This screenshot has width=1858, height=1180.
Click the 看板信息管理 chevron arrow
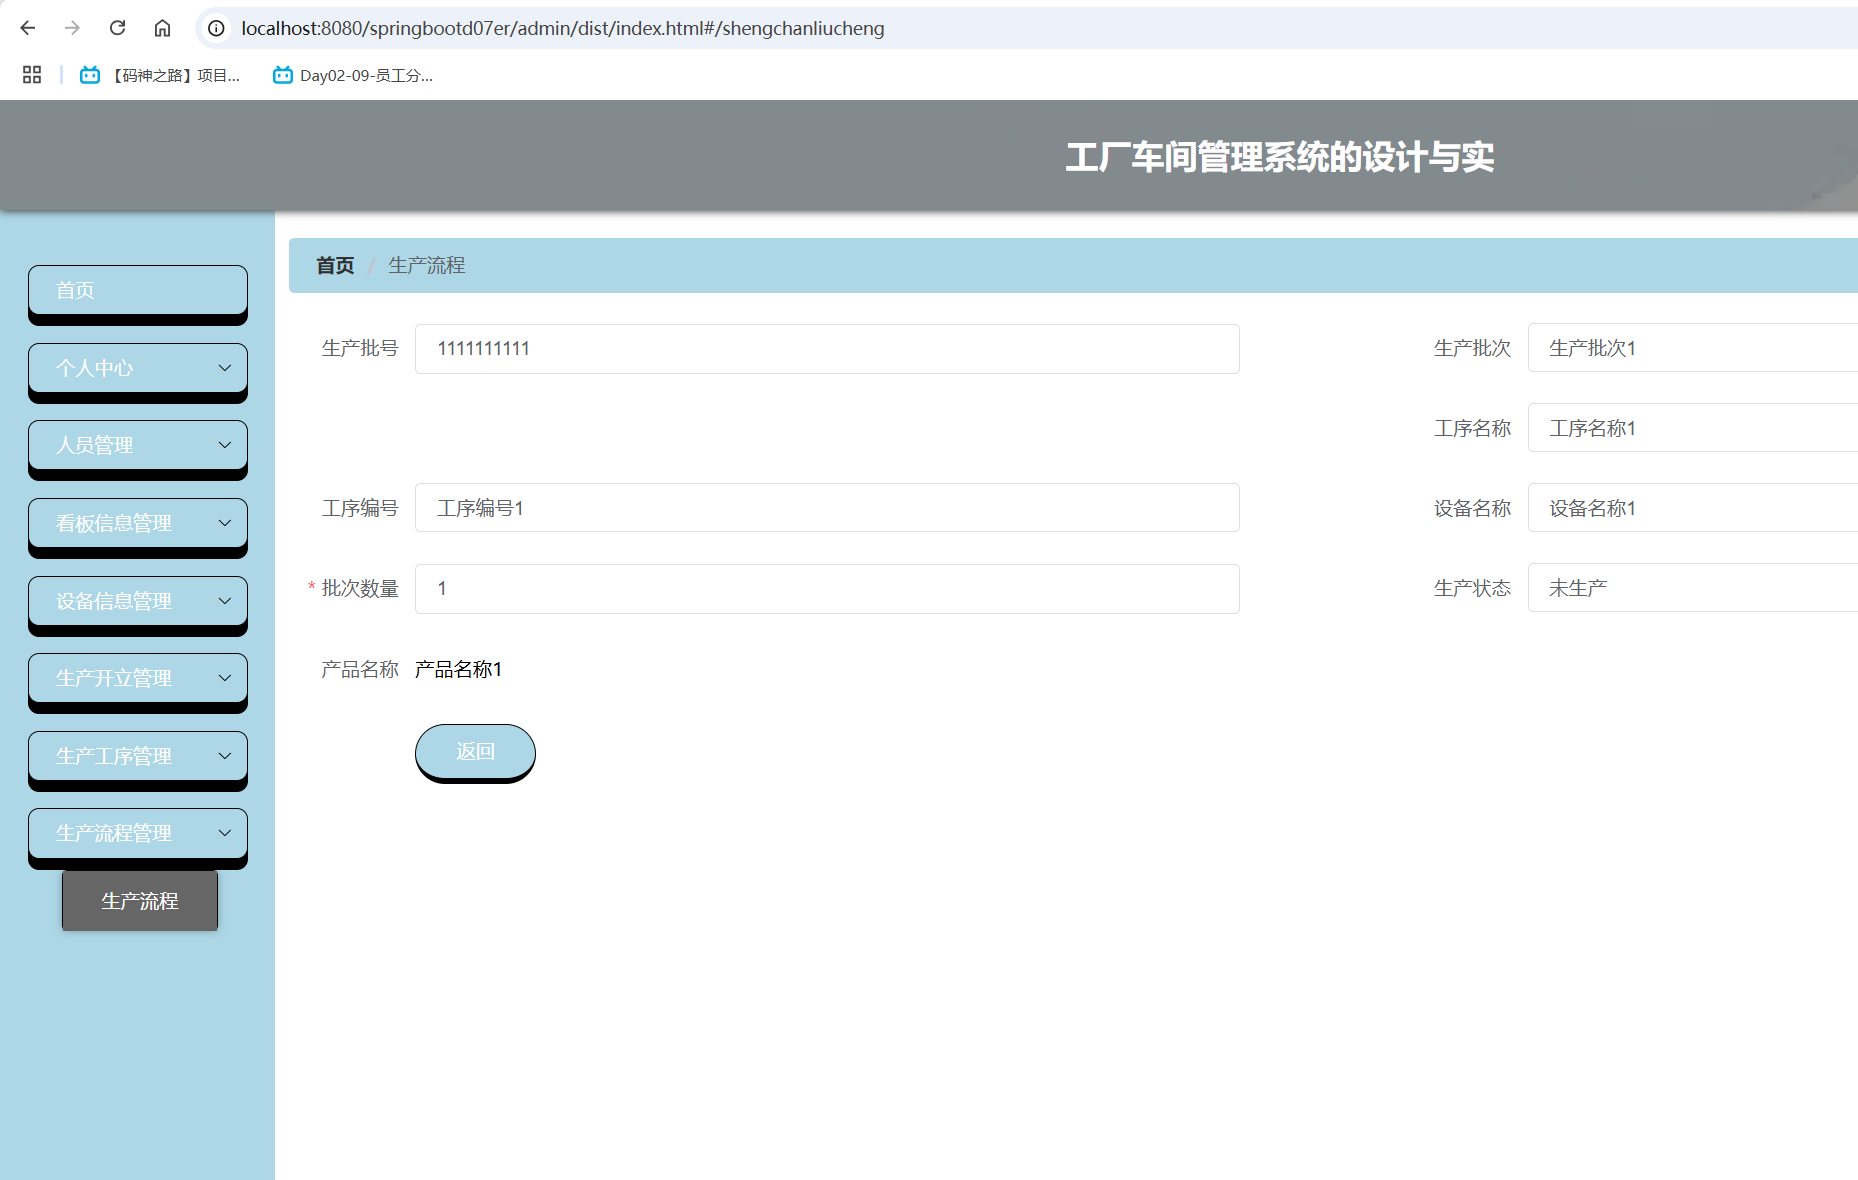pyautogui.click(x=225, y=523)
